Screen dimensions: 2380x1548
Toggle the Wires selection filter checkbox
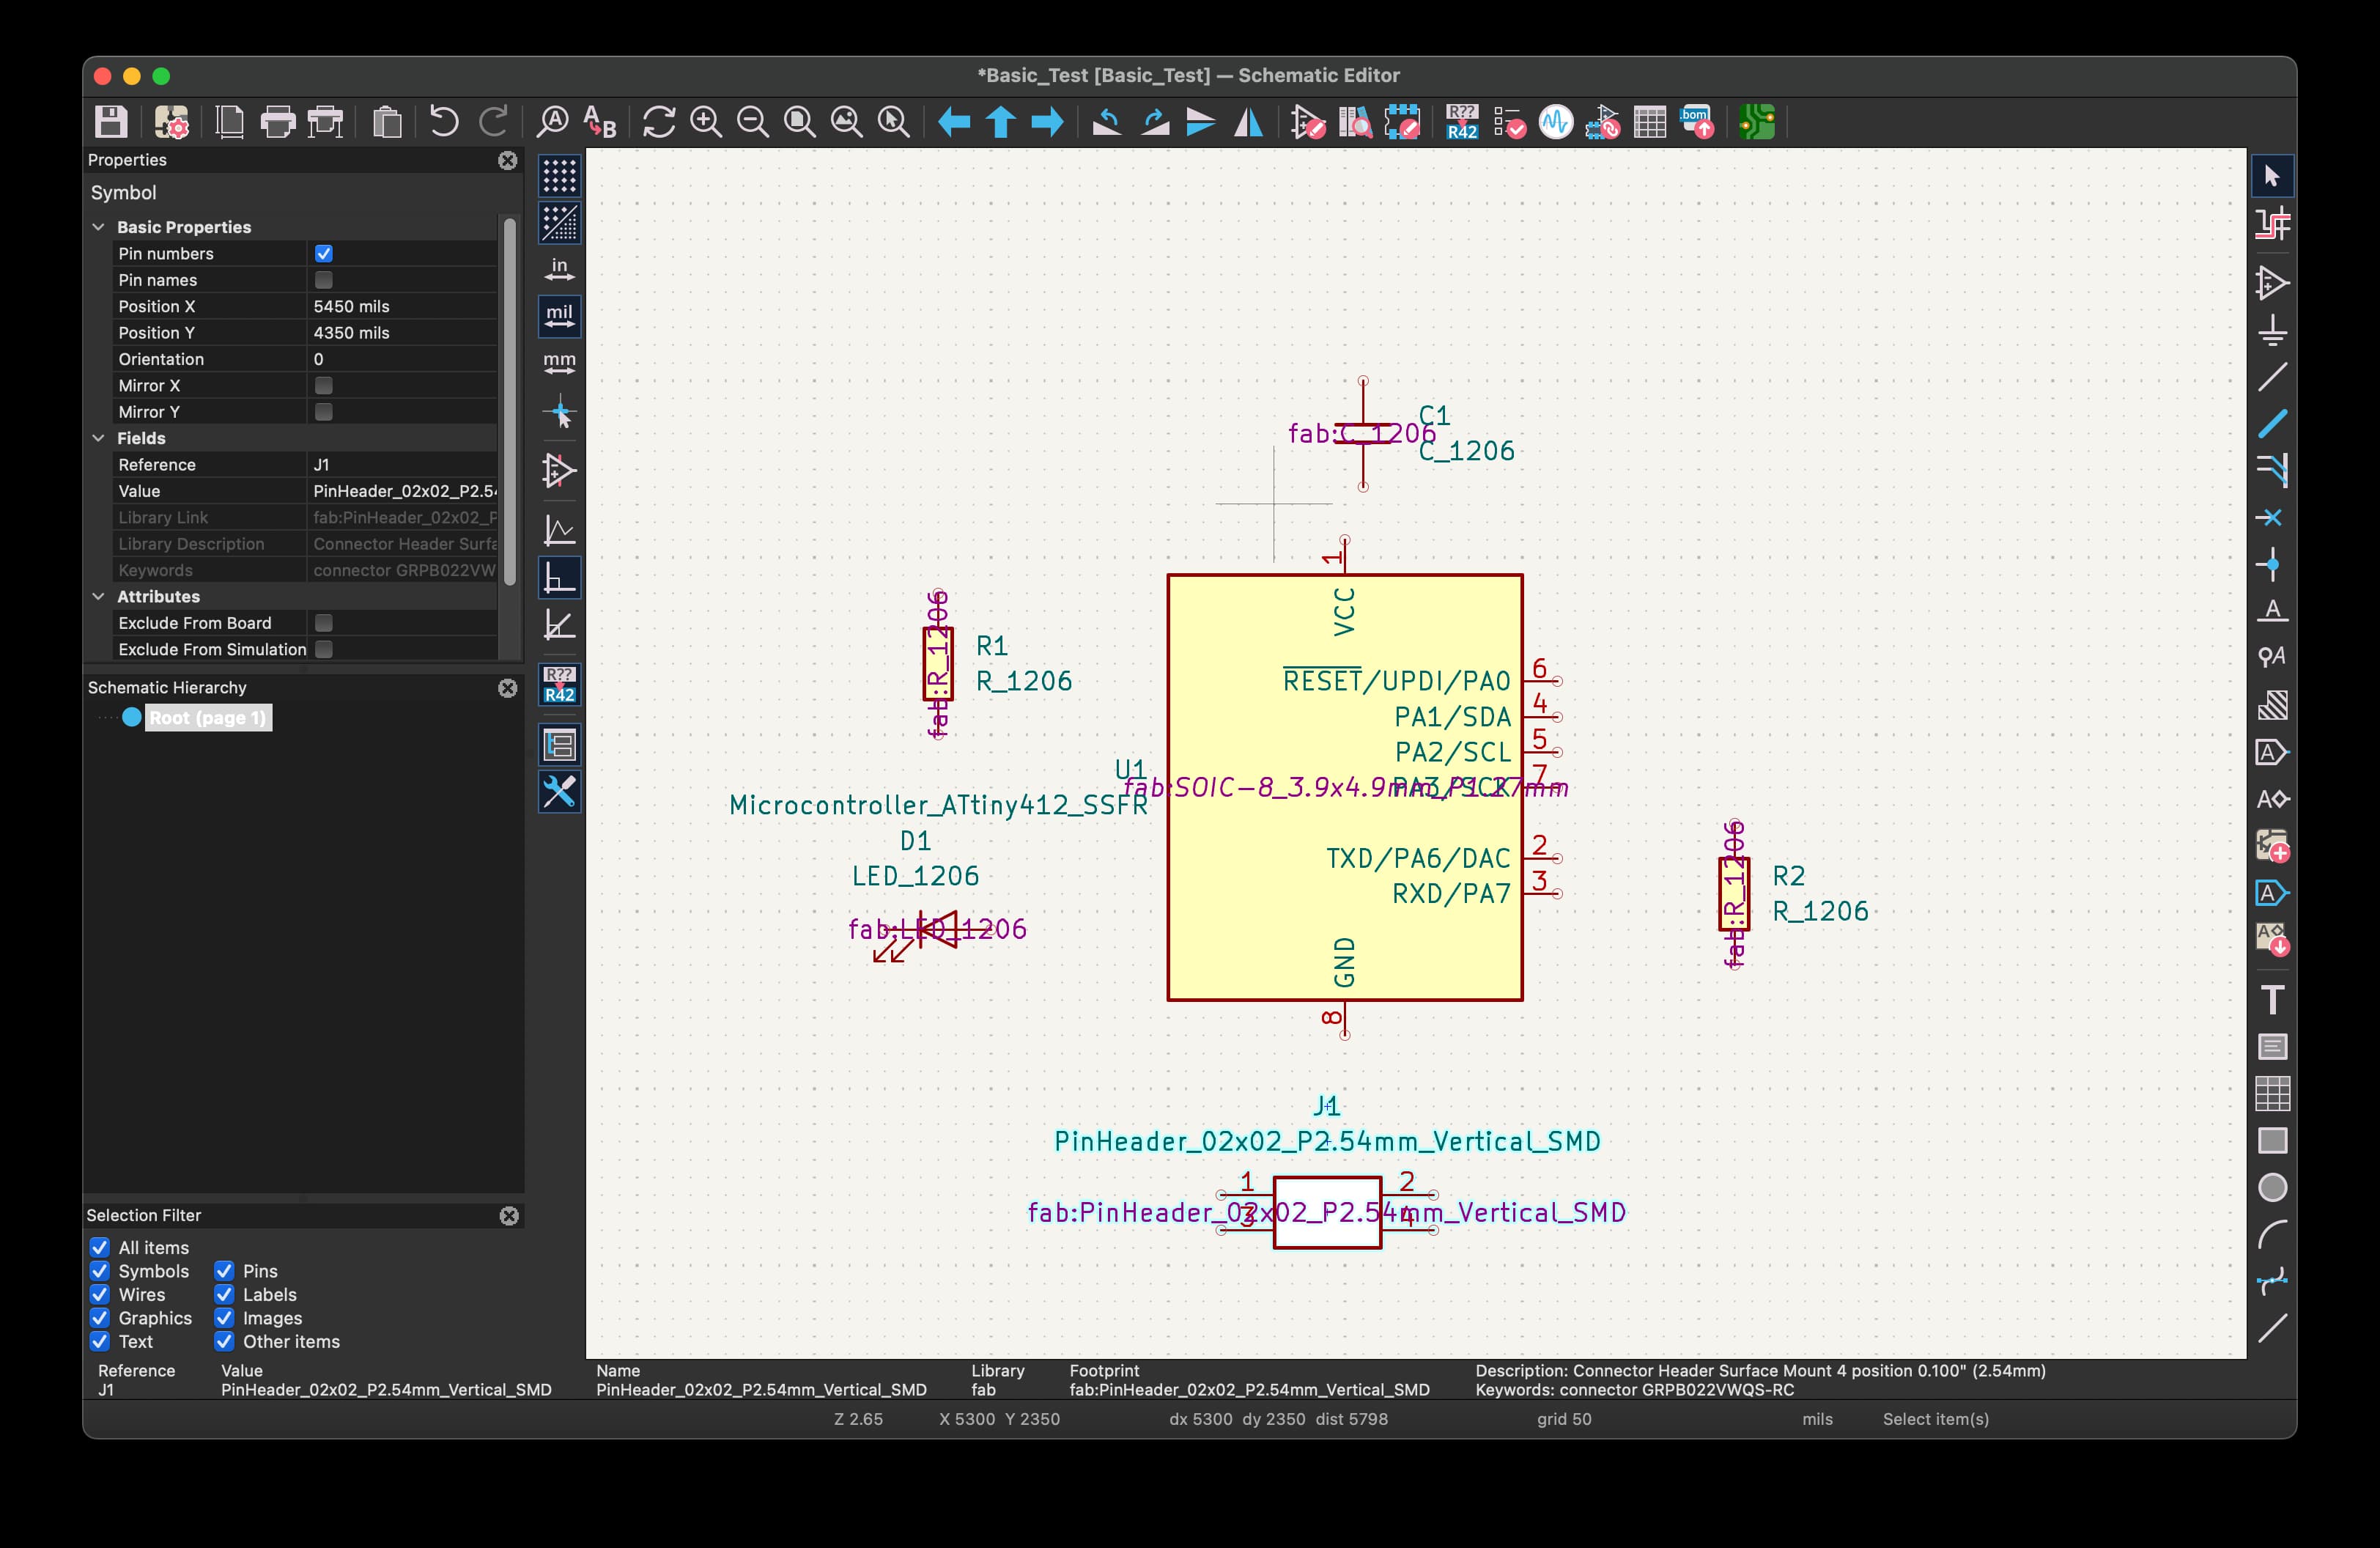pyautogui.click(x=100, y=1295)
